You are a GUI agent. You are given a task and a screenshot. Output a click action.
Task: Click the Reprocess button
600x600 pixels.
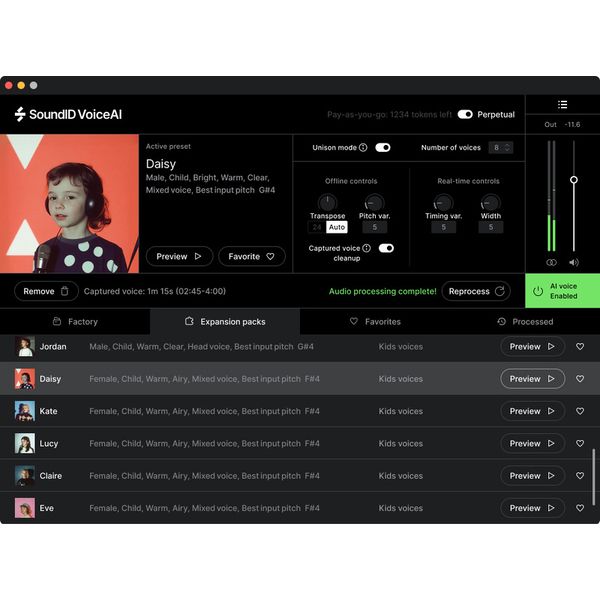click(476, 291)
